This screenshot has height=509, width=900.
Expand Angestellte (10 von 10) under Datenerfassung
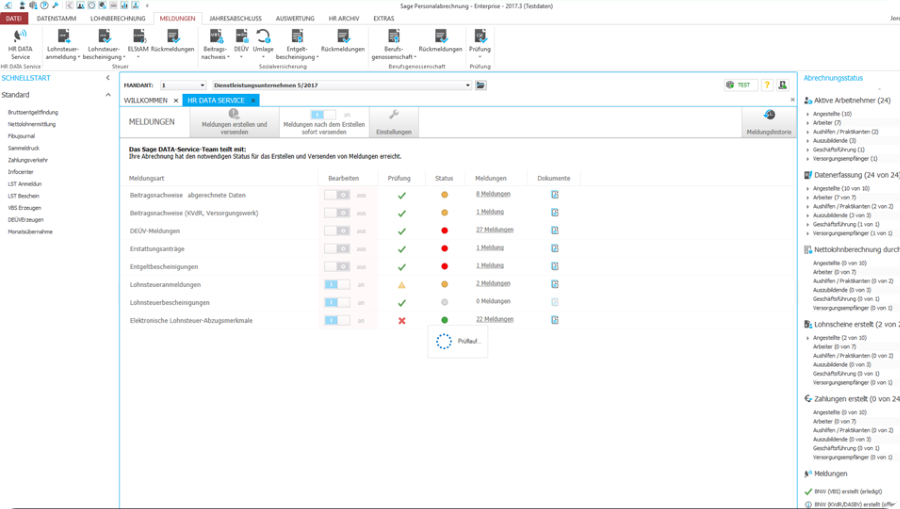pos(808,188)
